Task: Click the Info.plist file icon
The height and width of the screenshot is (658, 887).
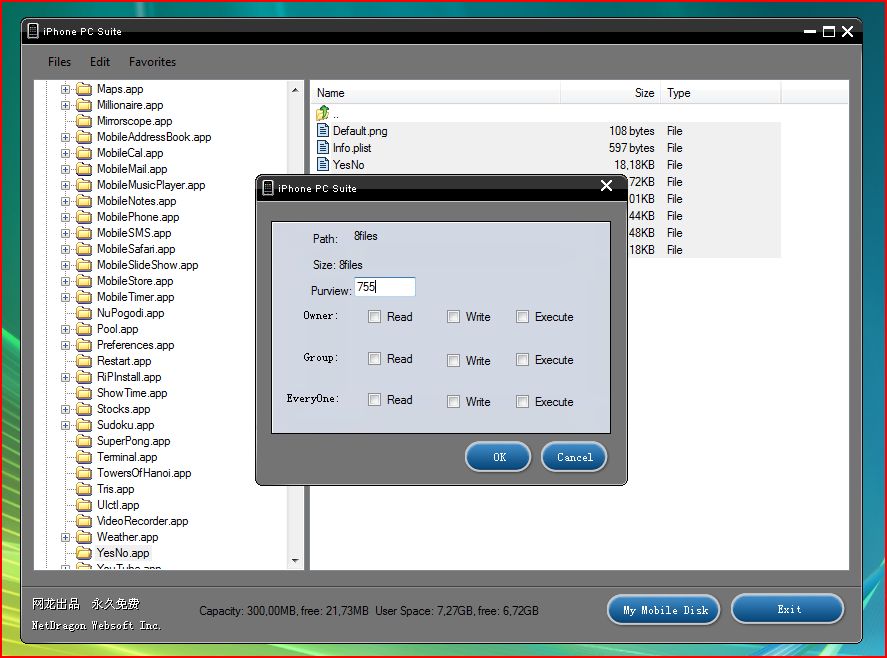Action: pos(323,148)
